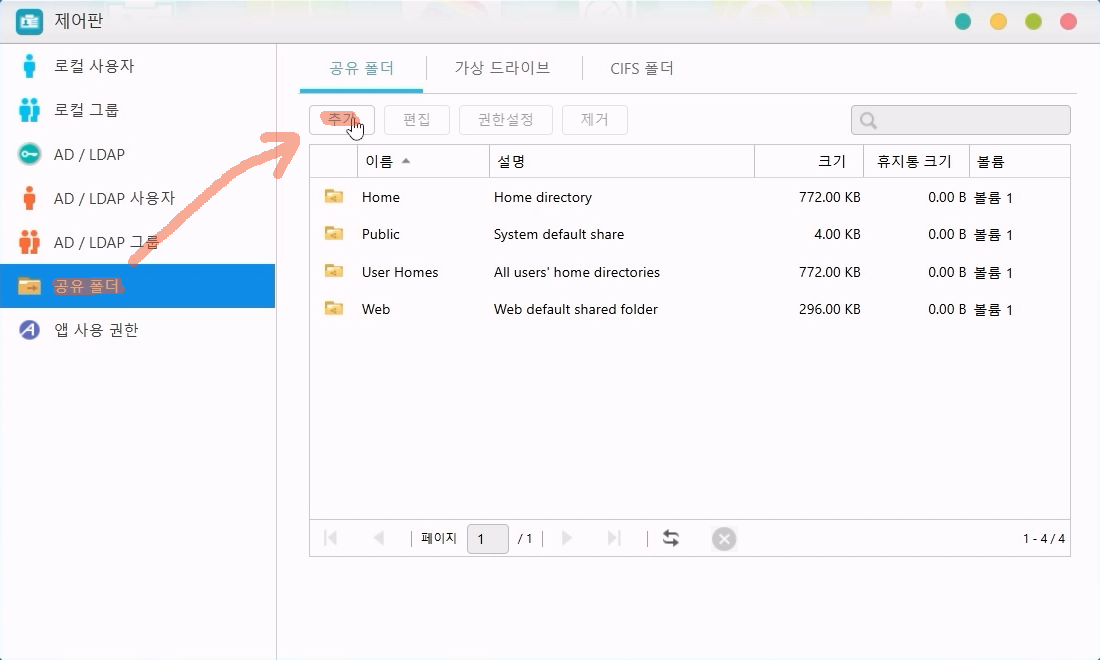Click the page number input field
Image resolution: width=1100 pixels, height=660 pixels.
[x=487, y=539]
